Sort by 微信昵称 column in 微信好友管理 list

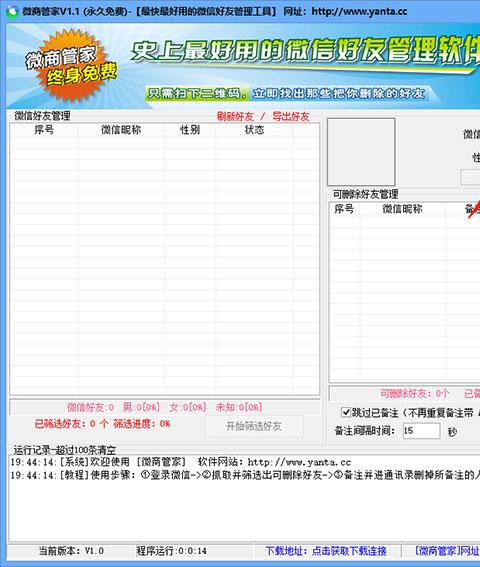tap(121, 130)
